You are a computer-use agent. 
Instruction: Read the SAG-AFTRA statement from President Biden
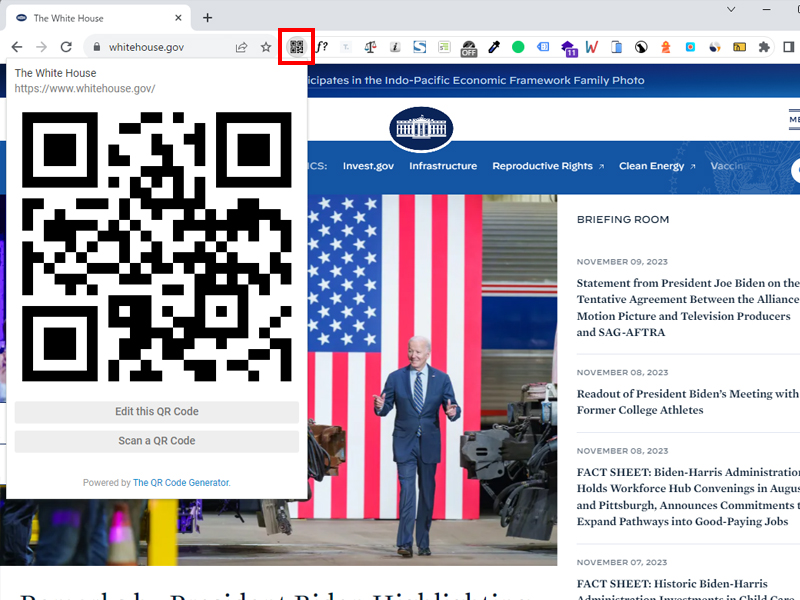(688, 308)
